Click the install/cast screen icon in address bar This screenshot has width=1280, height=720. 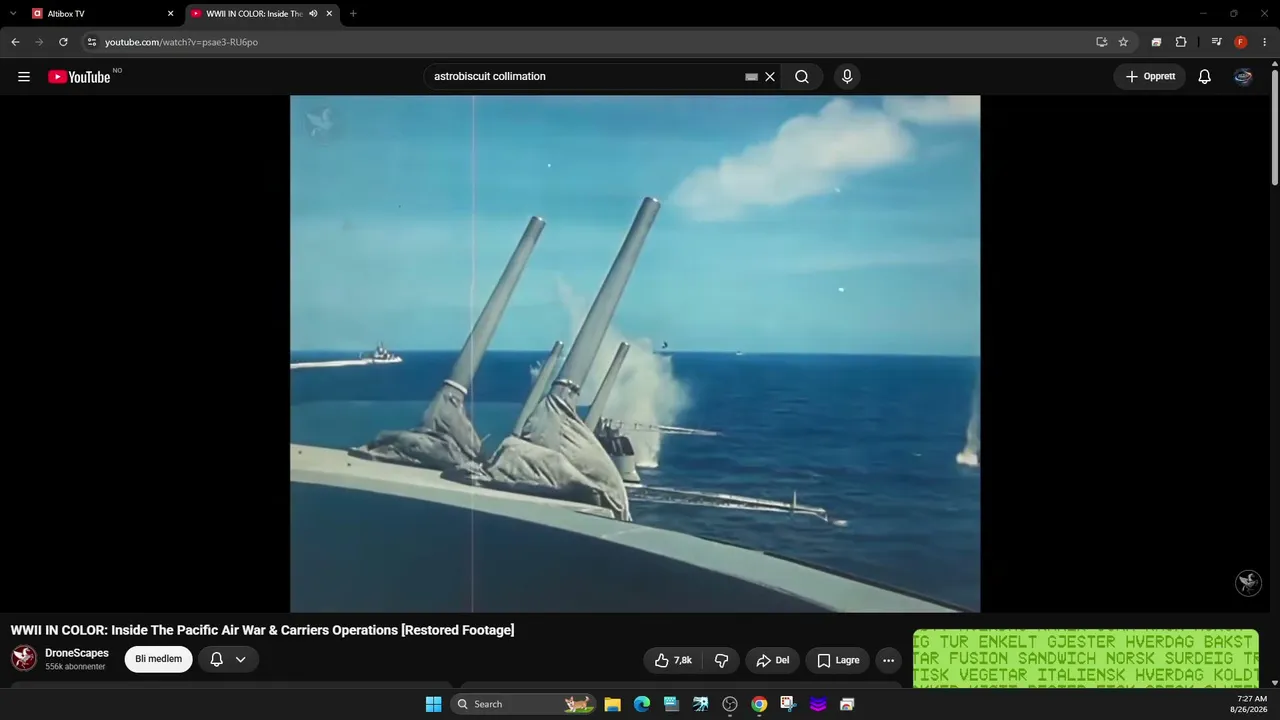[x=1101, y=42]
